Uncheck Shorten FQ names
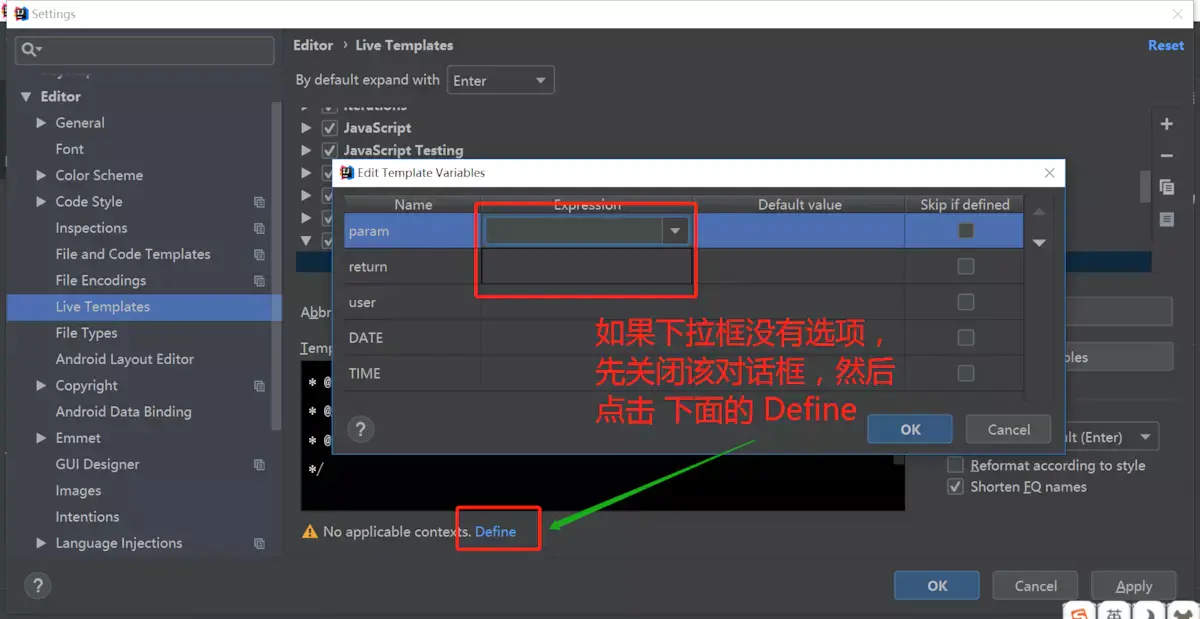 pos(955,487)
